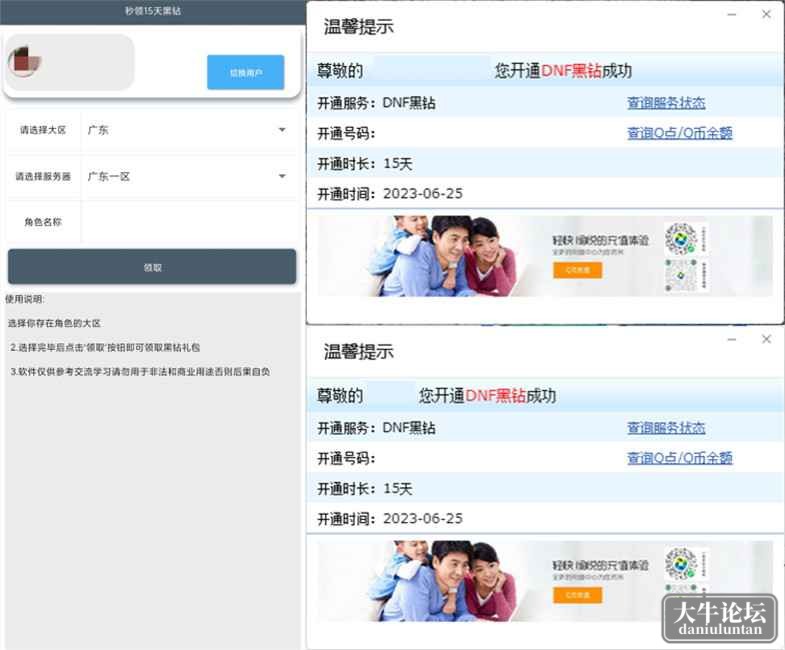Click 开通号码 row in lower dialog
This screenshot has width=785, height=650.
point(546,458)
